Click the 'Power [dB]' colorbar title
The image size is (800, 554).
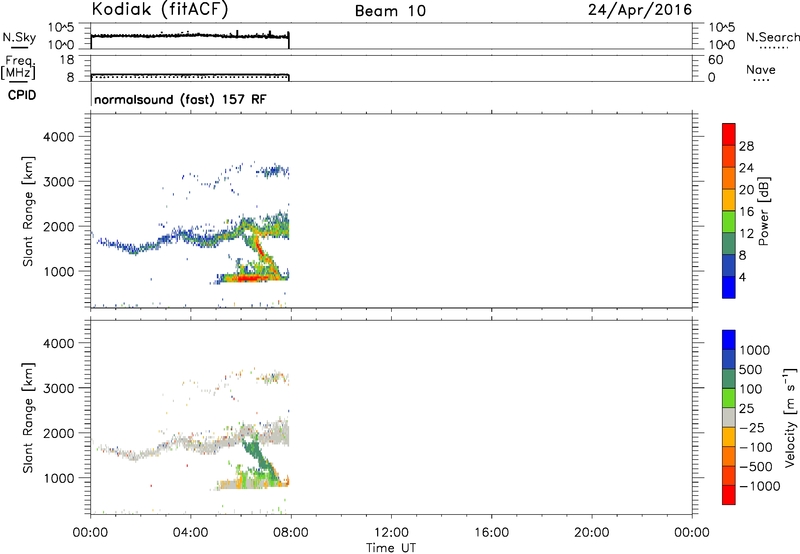(764, 211)
